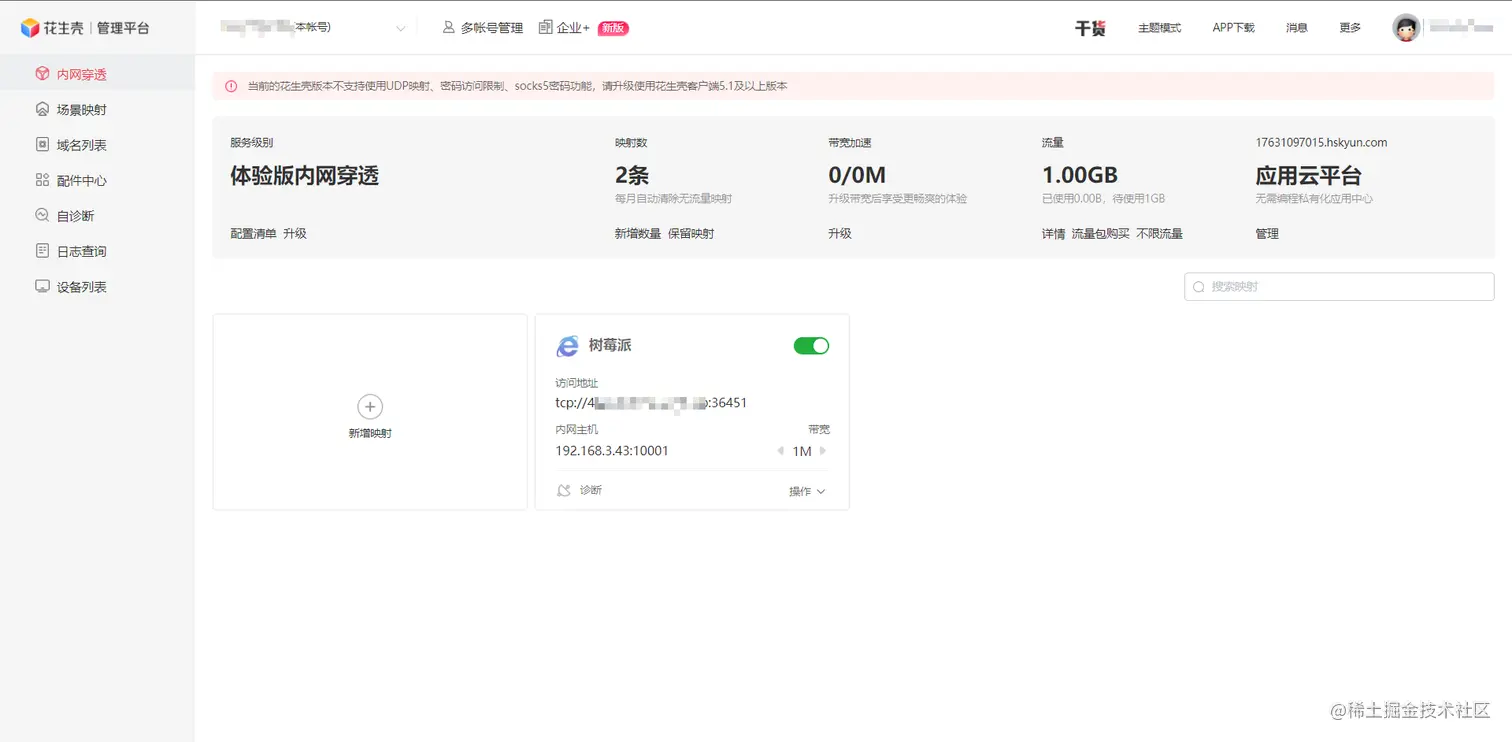Open the 更多 top menu

coord(1350,28)
